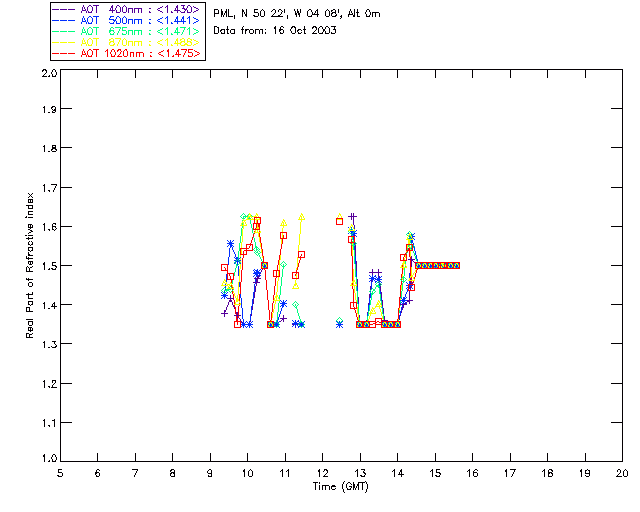Click the 1.3 y-axis tick label
Screen dimensions: 640x512
pyautogui.click(x=49, y=344)
